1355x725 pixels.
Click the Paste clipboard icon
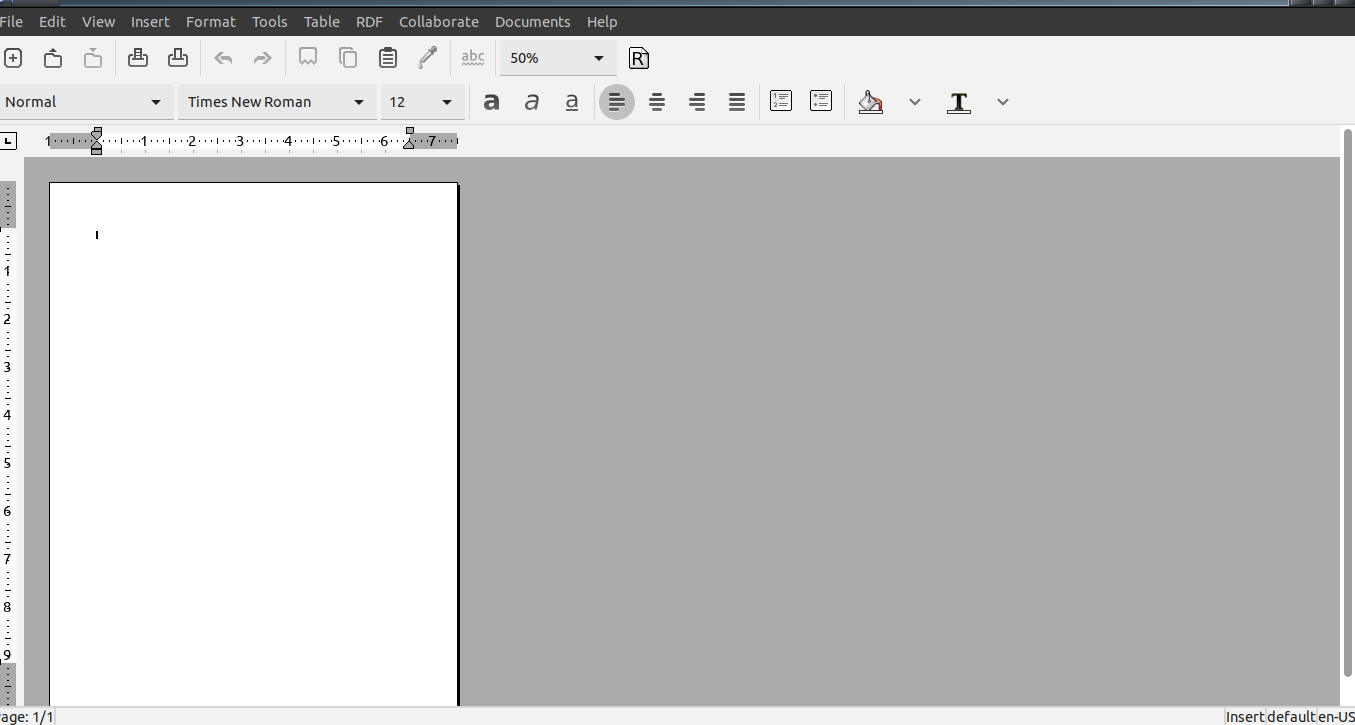[388, 58]
